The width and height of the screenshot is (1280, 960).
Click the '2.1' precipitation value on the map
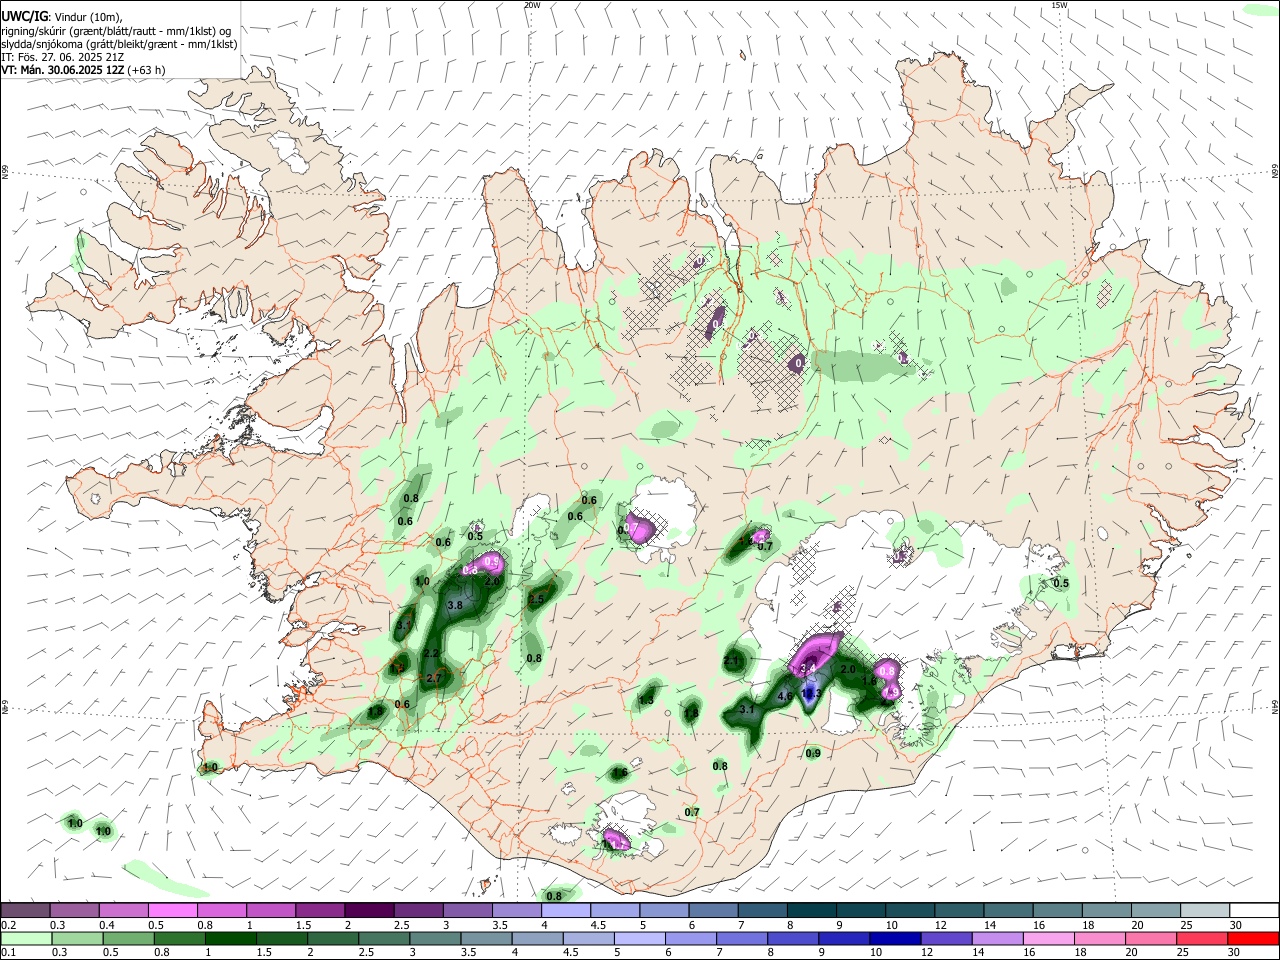(731, 661)
